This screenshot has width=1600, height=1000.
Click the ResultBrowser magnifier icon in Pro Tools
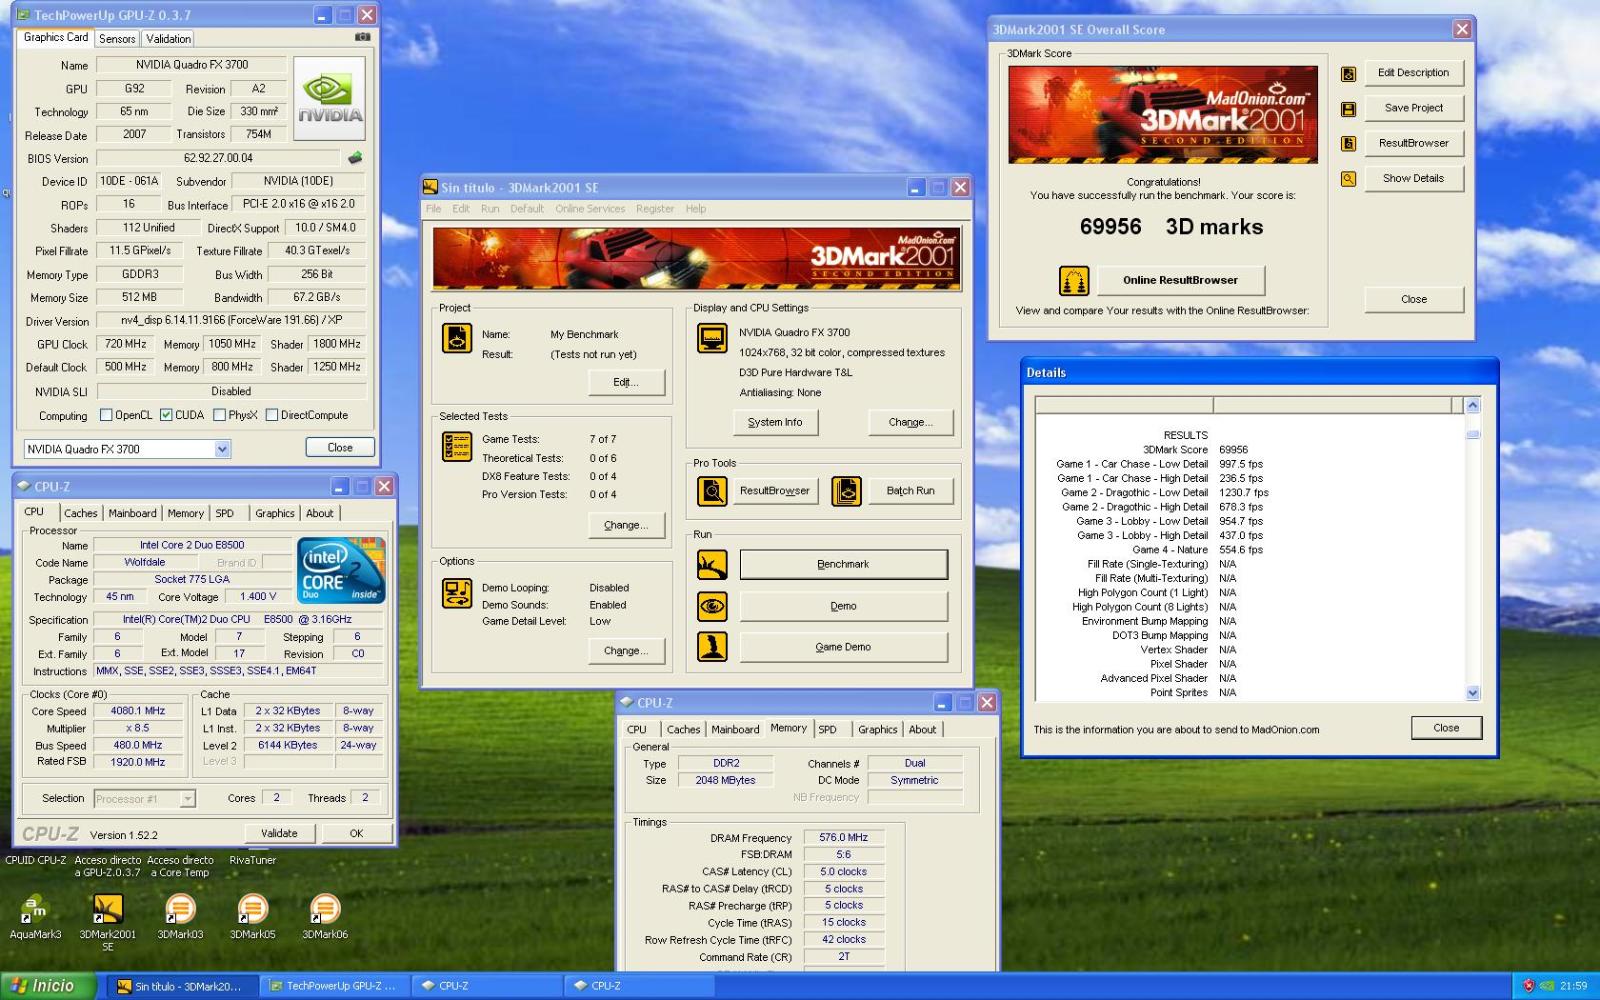(712, 491)
